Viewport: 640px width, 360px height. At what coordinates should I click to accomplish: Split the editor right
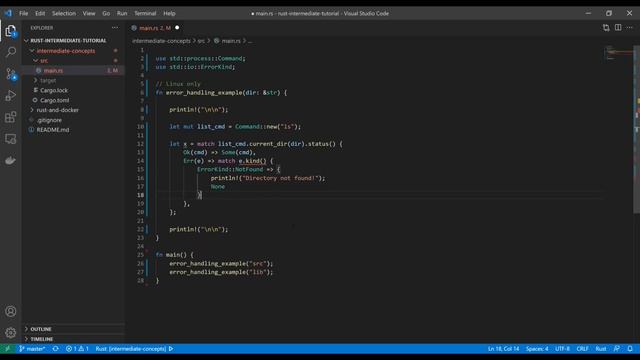618,28
